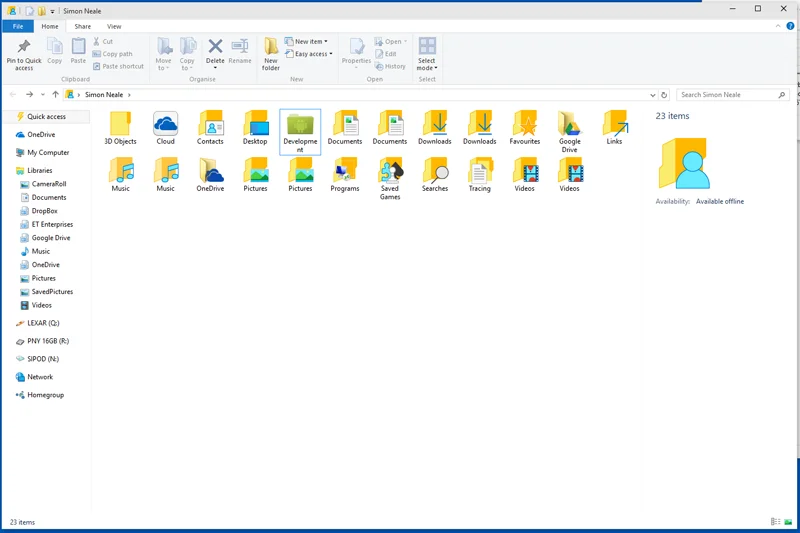Select Libraries in navigation pane
Viewport: 800px width, 533px height.
(40, 170)
